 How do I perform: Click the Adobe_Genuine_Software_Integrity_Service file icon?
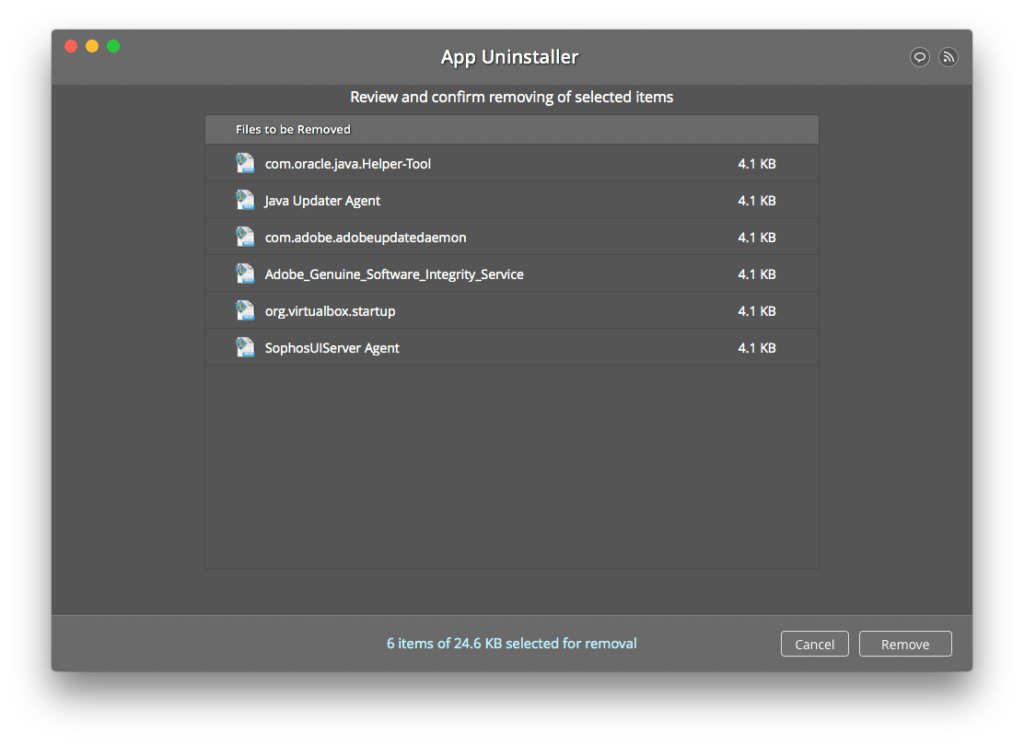coord(245,274)
